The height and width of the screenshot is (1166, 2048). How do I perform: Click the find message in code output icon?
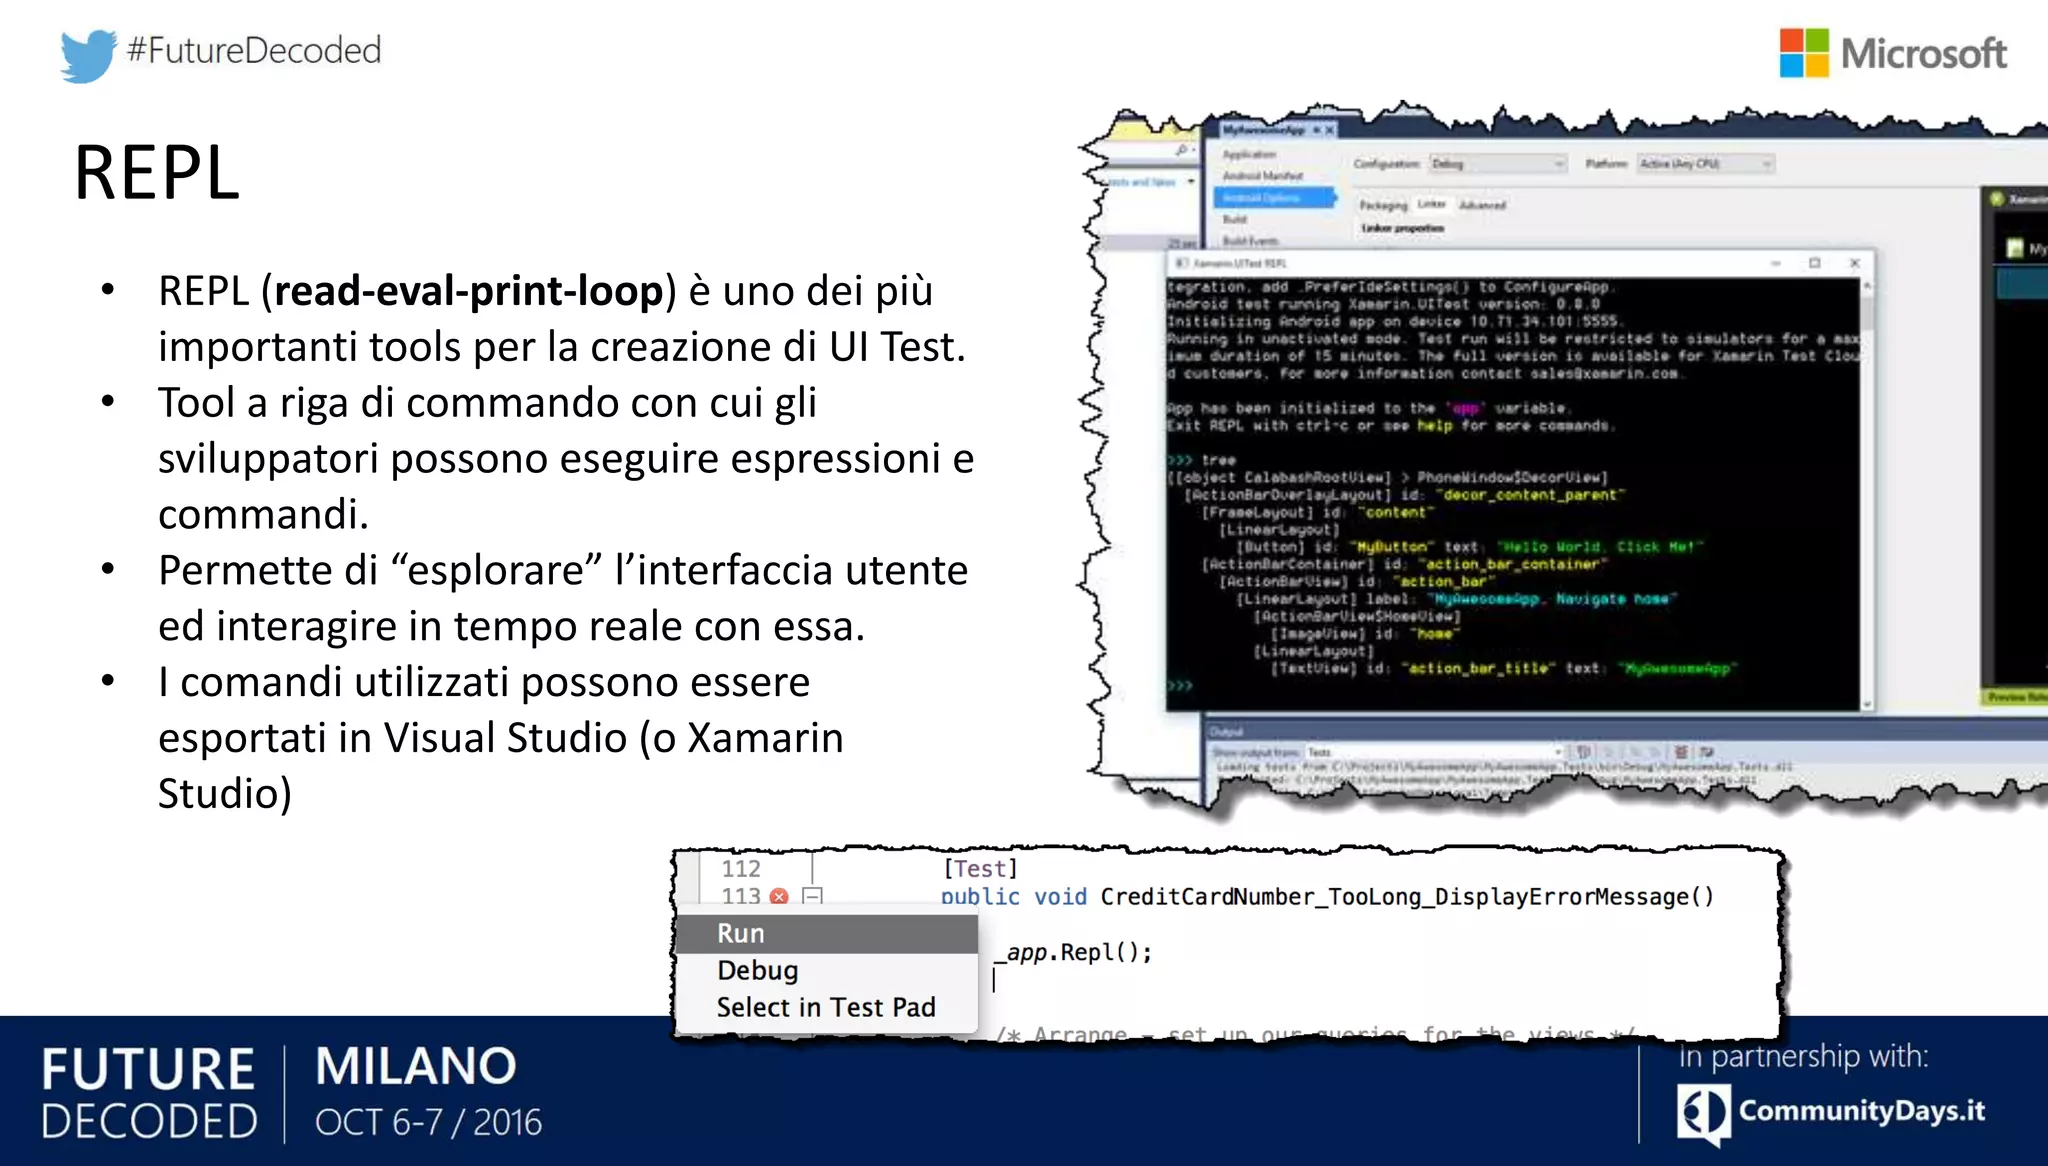tap(1583, 752)
